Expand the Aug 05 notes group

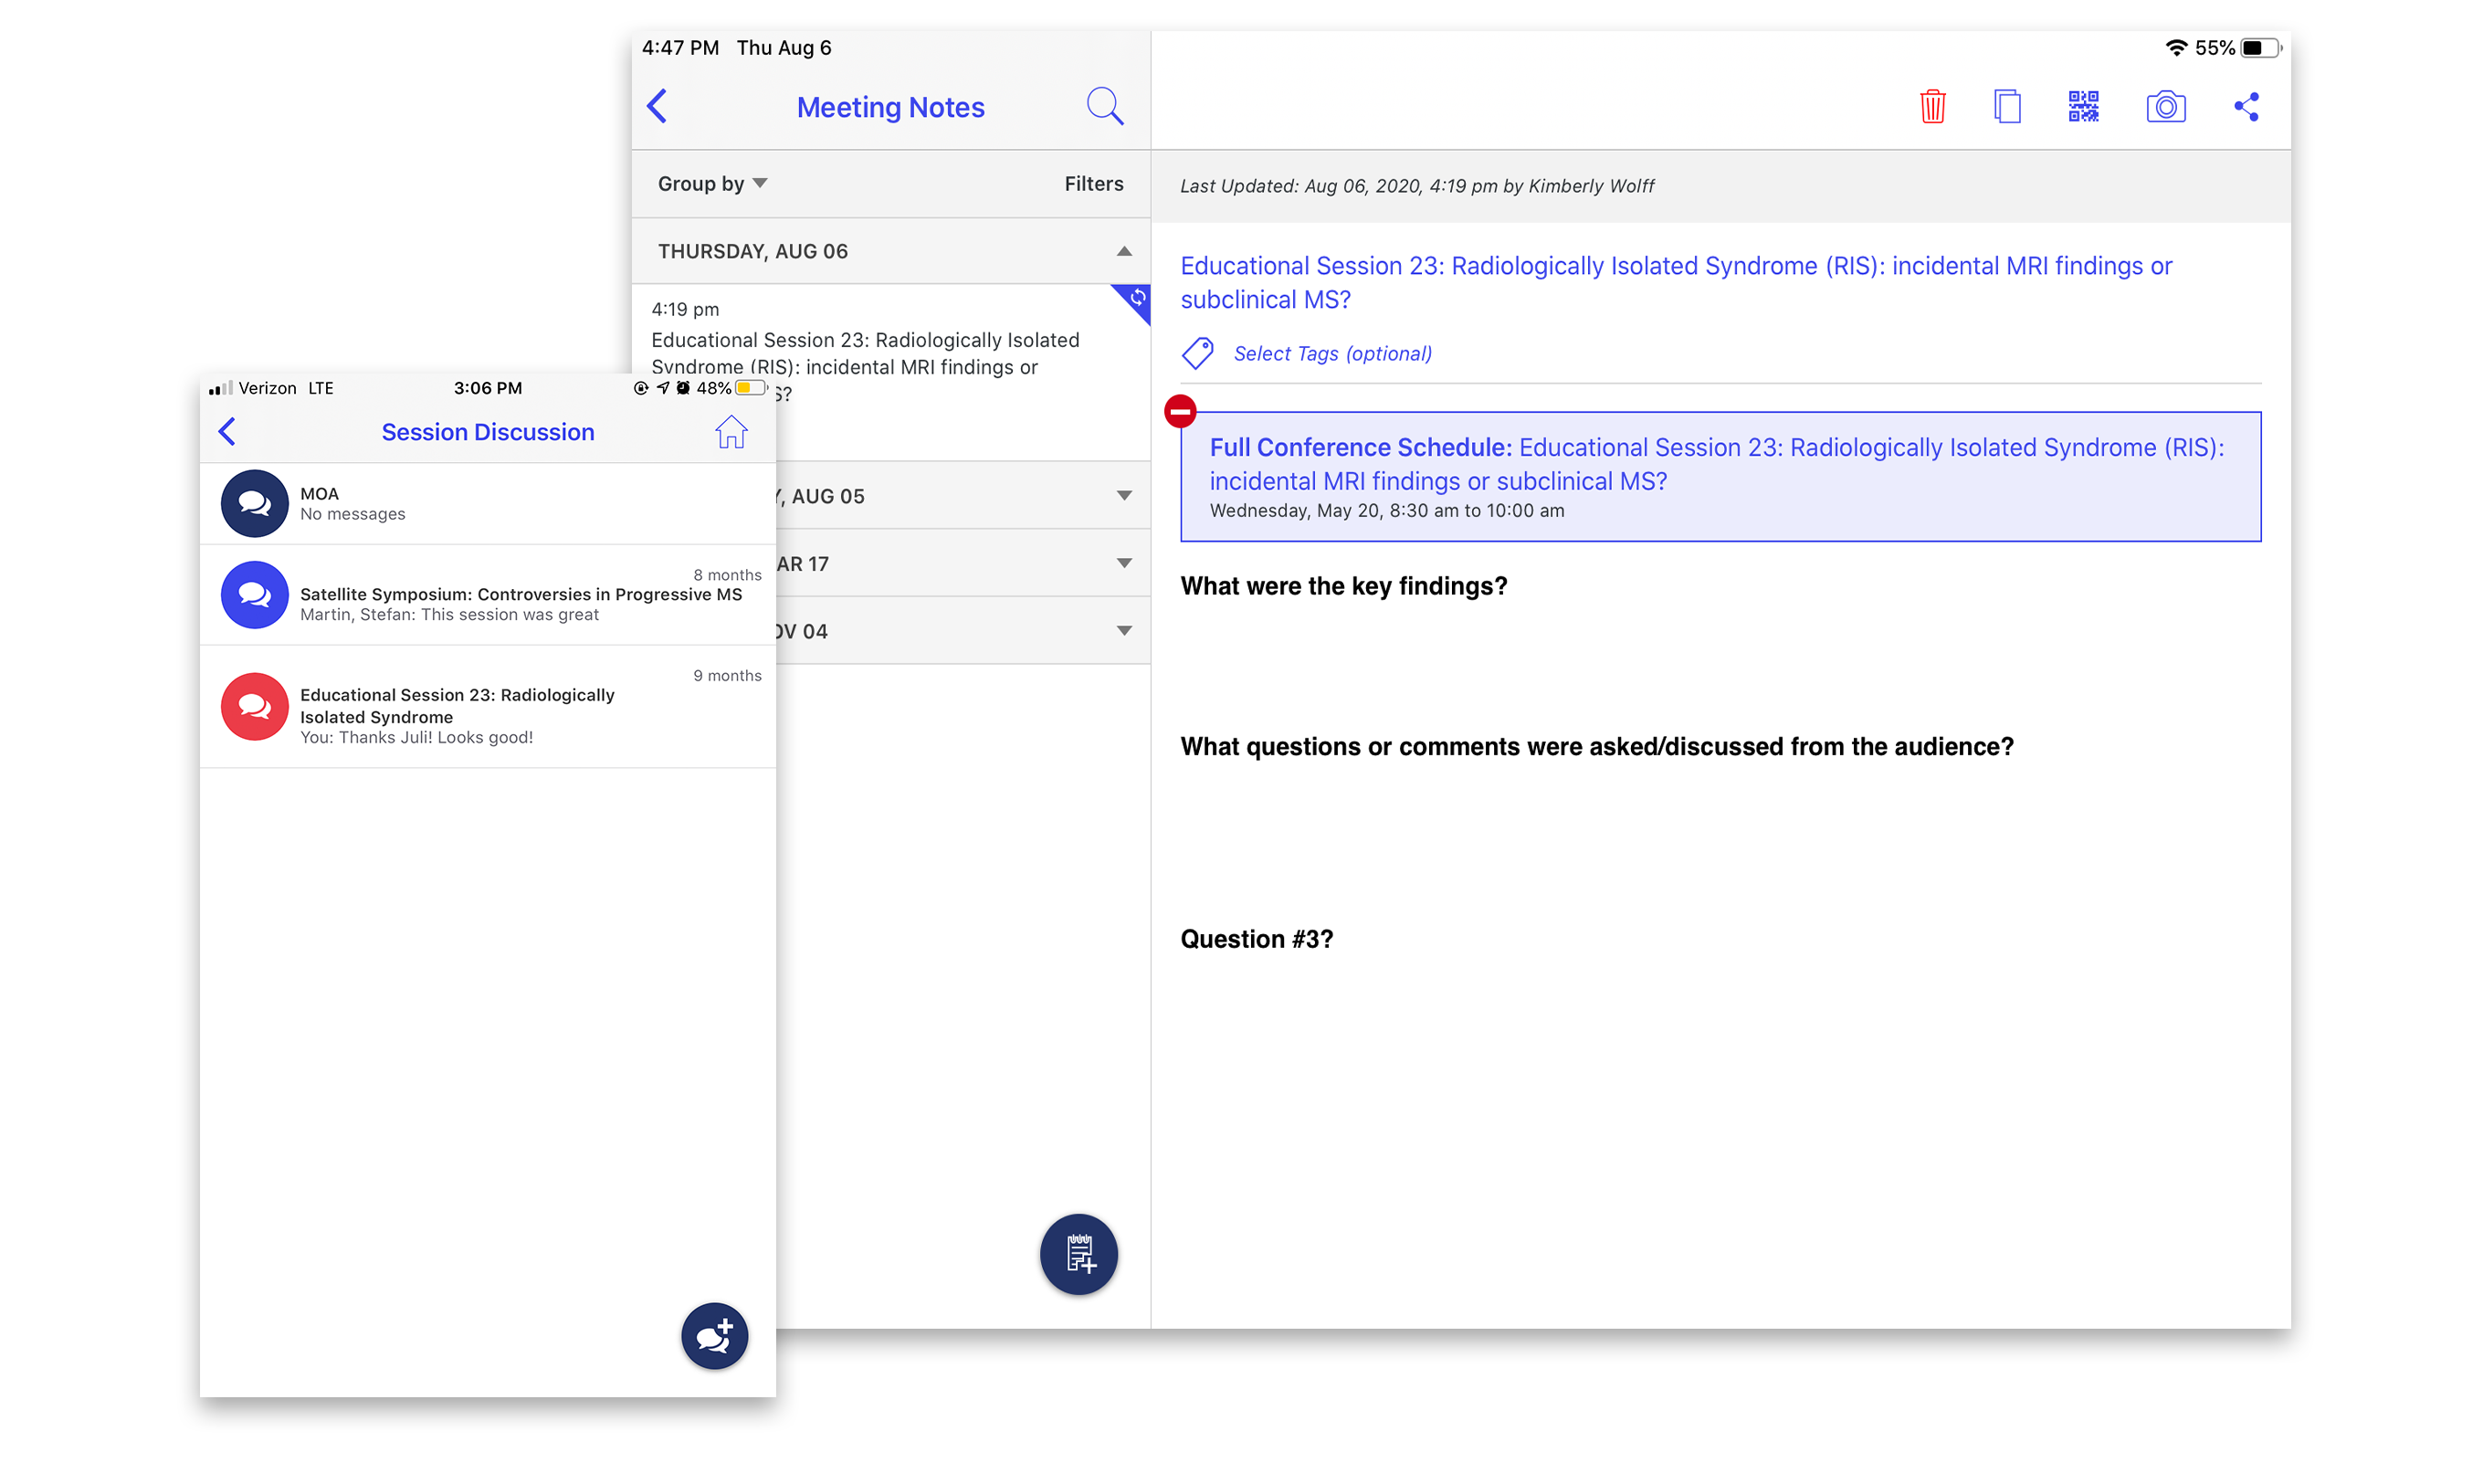(963, 496)
